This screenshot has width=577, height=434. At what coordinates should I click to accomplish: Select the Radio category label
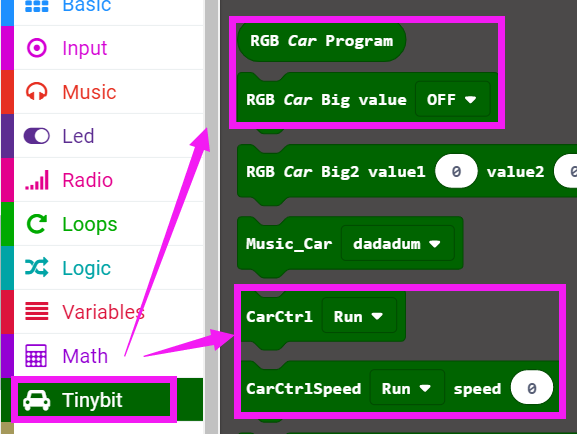[x=88, y=180]
